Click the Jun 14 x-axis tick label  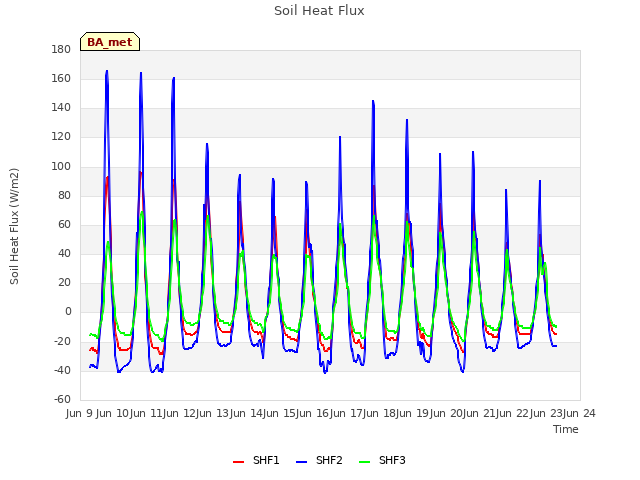click(244, 413)
